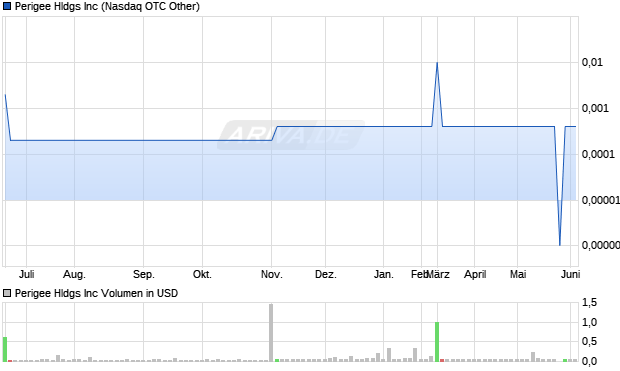Image resolution: width=620 pixels, height=371 pixels.
Task: Click the 0,5 volume axis label
Action: click(x=589, y=341)
